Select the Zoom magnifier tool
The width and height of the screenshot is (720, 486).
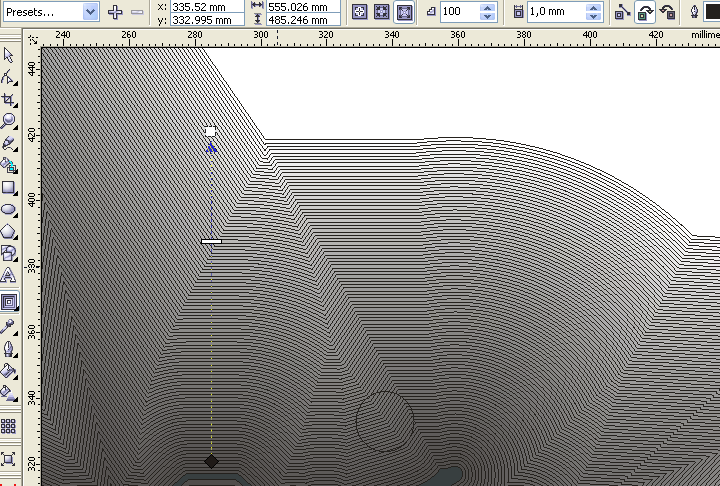[x=9, y=121]
